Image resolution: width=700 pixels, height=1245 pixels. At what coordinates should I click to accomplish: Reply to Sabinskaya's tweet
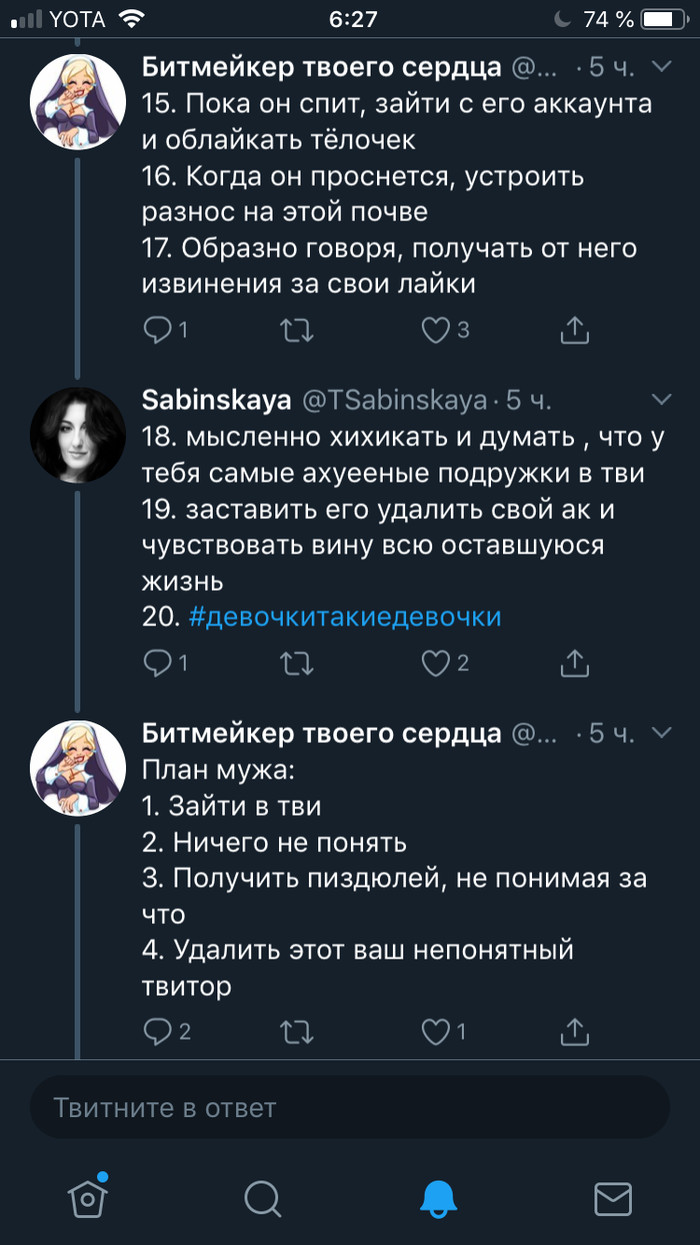[x=160, y=662]
